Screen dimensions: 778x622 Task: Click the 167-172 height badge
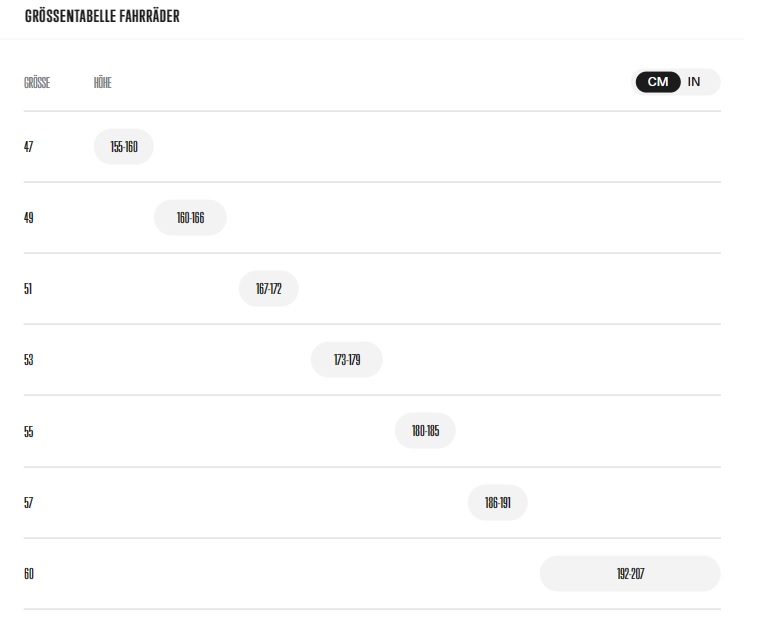pyautogui.click(x=268, y=289)
